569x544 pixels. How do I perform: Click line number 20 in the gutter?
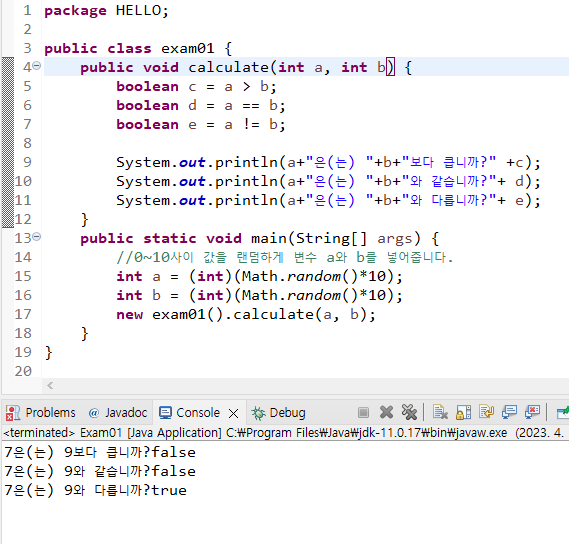click(23, 371)
